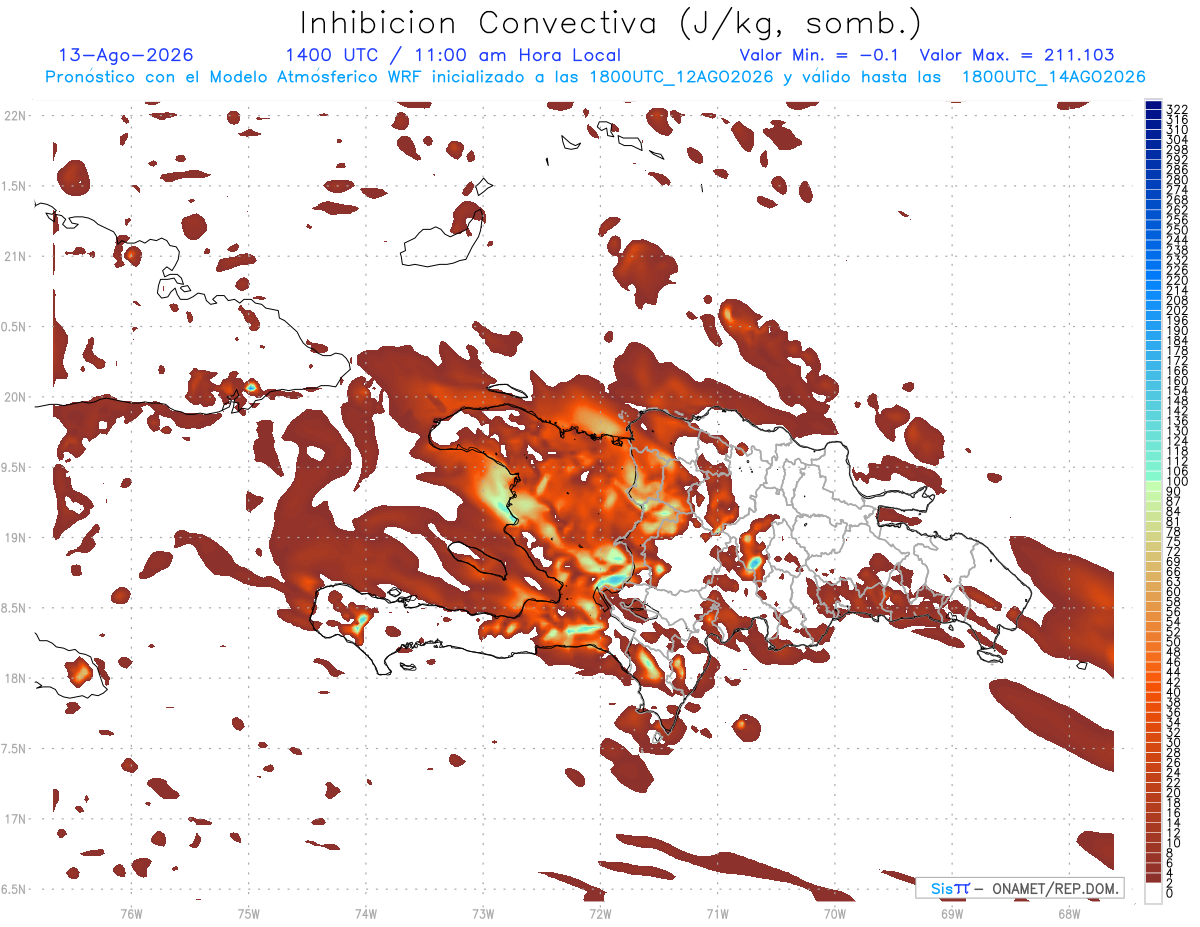Click the "0" color scale value
Viewport: 1200px width, 927px height.
click(1170, 893)
